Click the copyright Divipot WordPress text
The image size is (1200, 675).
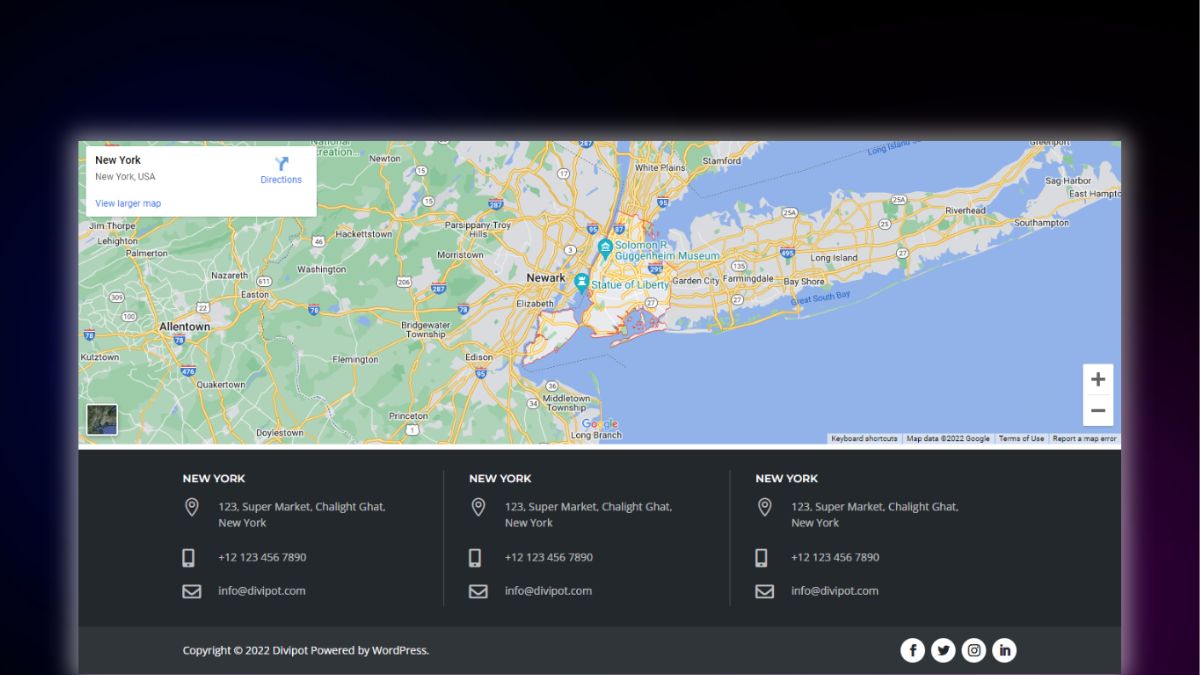[306, 651]
